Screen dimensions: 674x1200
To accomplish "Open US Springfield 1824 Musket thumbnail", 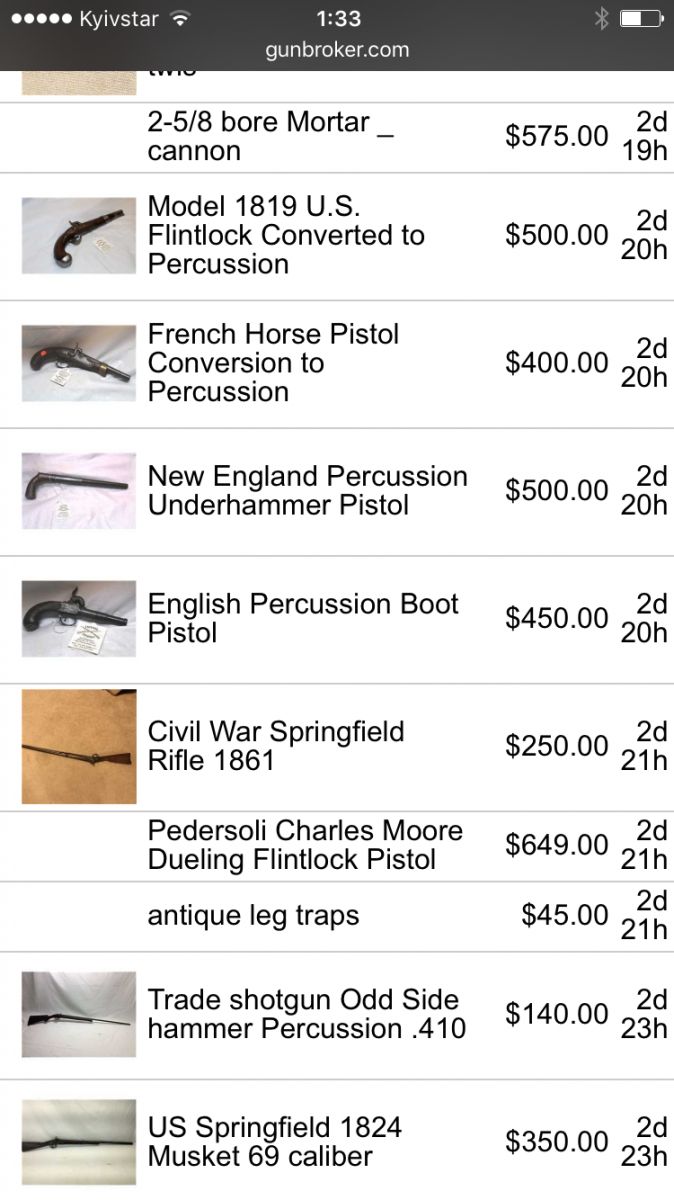I will pyautogui.click(x=78, y=1142).
